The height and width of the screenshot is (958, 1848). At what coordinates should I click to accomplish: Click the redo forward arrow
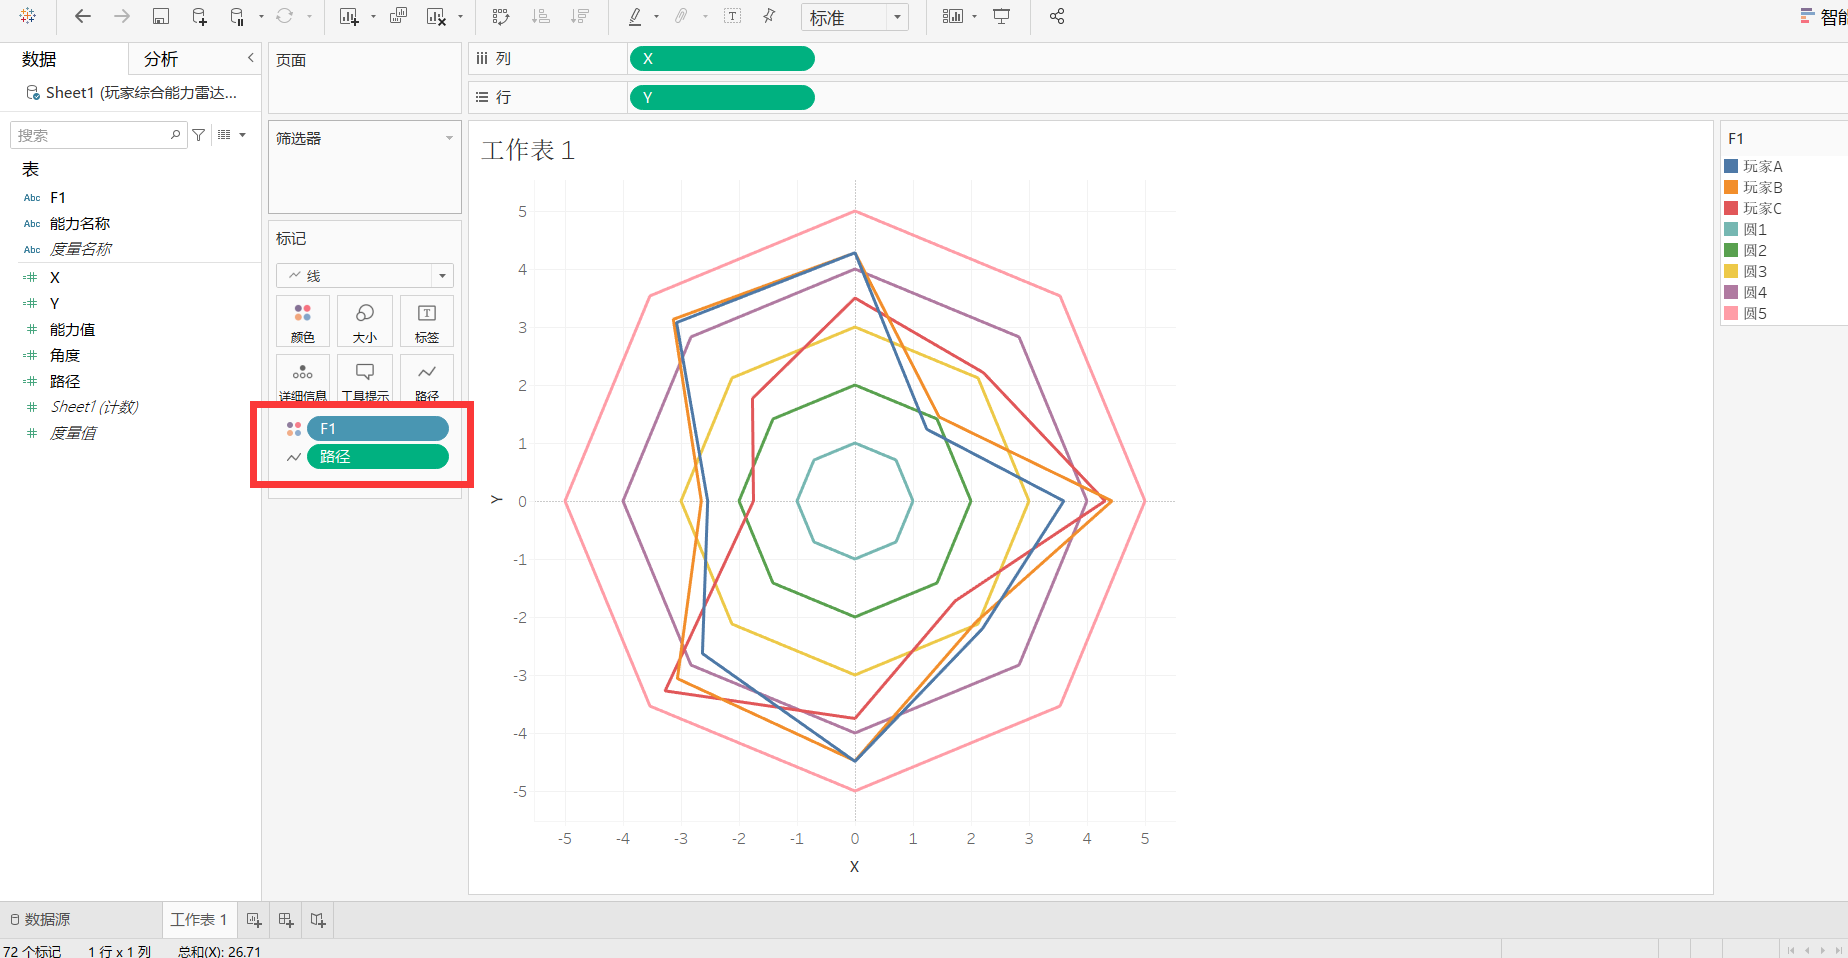[x=121, y=16]
